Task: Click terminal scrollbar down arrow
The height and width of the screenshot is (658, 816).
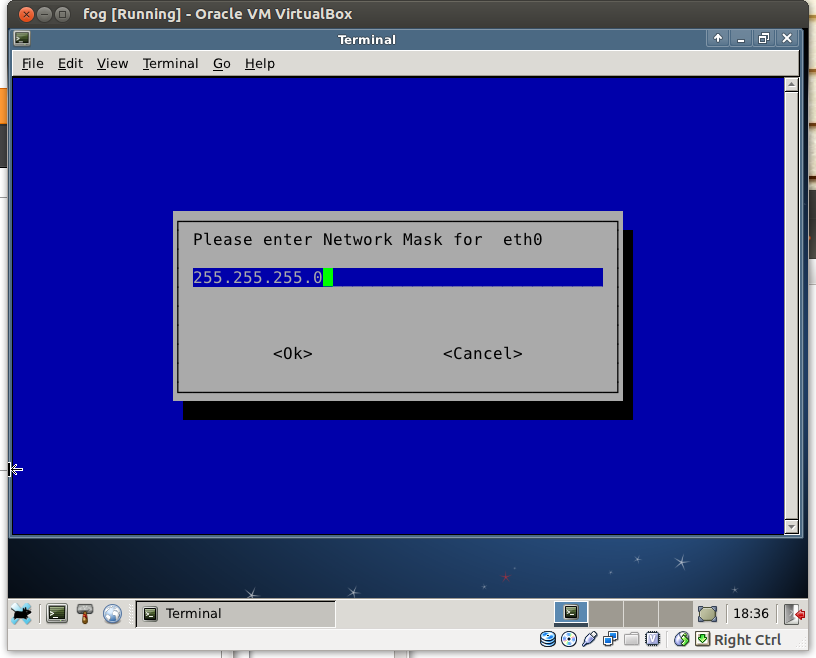Action: [x=791, y=526]
